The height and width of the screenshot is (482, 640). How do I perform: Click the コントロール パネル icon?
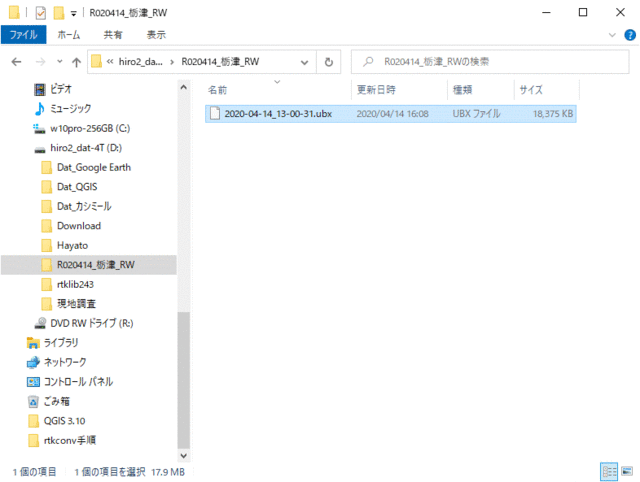click(x=33, y=382)
